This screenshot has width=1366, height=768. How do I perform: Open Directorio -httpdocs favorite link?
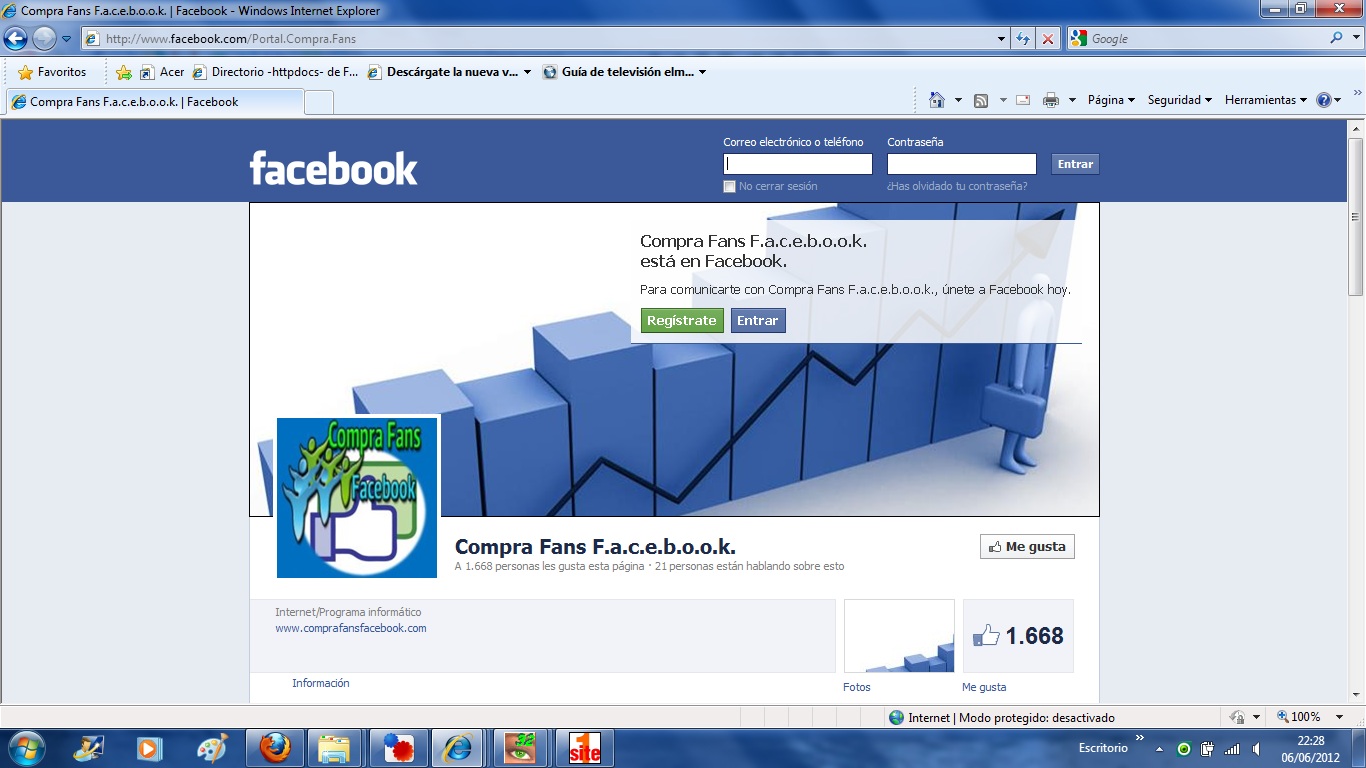click(275, 72)
